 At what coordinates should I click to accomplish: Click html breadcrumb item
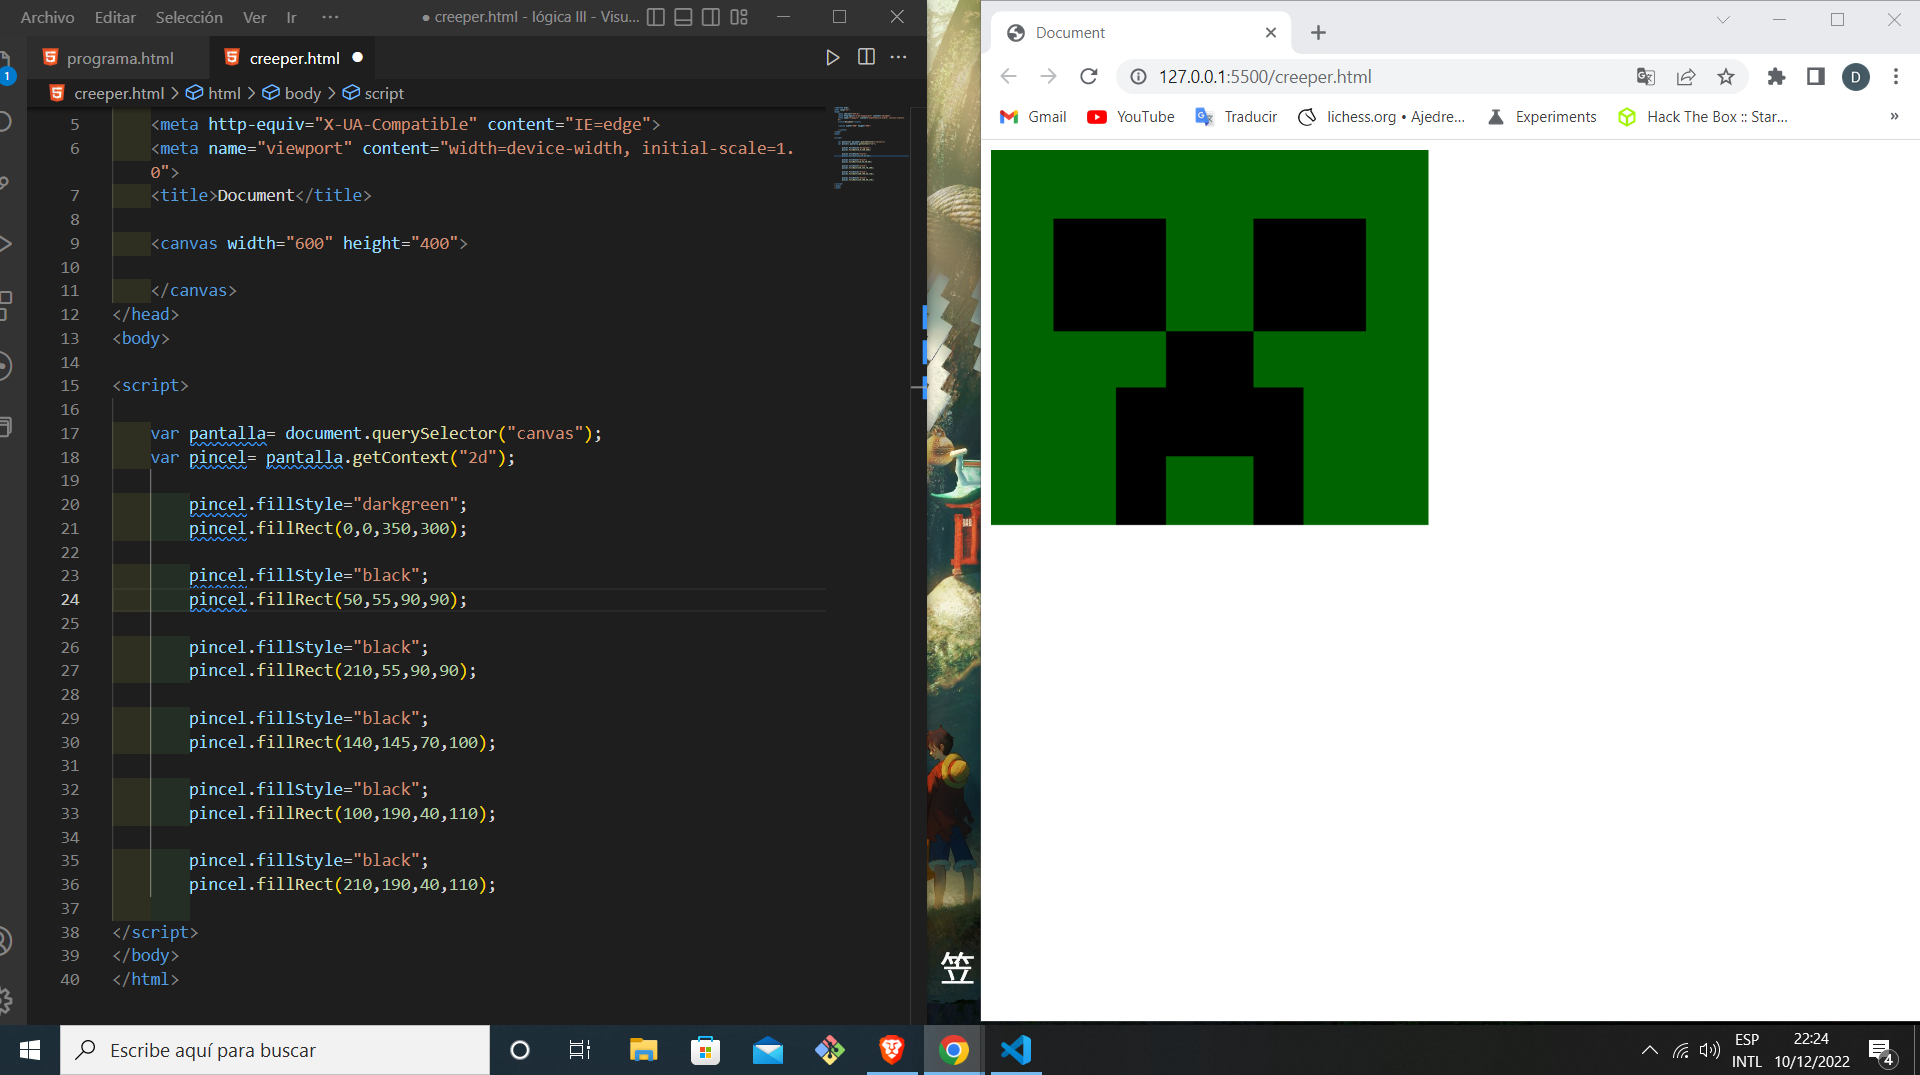click(x=224, y=93)
